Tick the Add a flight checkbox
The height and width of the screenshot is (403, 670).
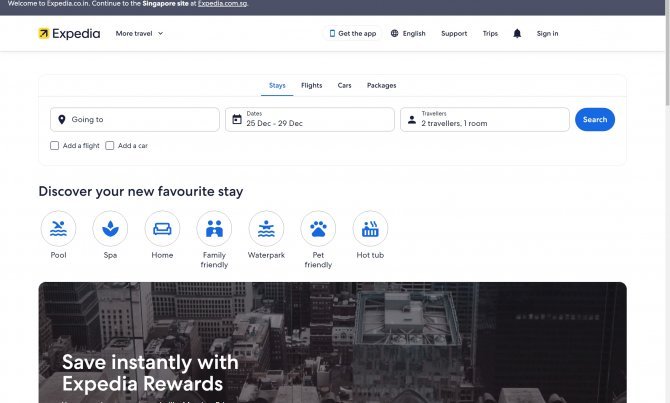coord(54,146)
